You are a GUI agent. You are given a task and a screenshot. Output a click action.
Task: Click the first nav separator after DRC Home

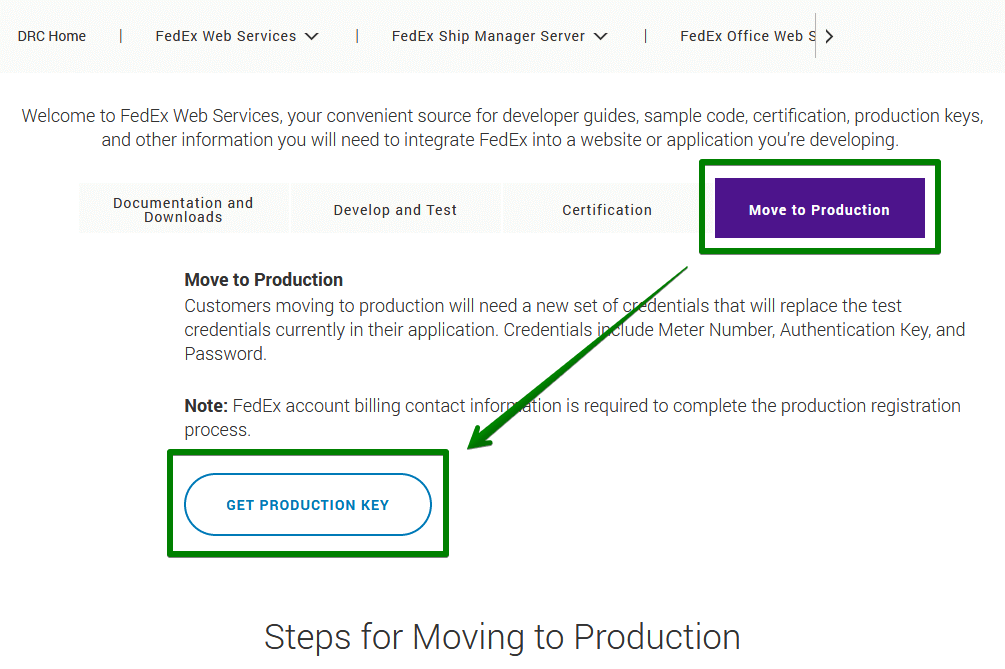(x=121, y=36)
